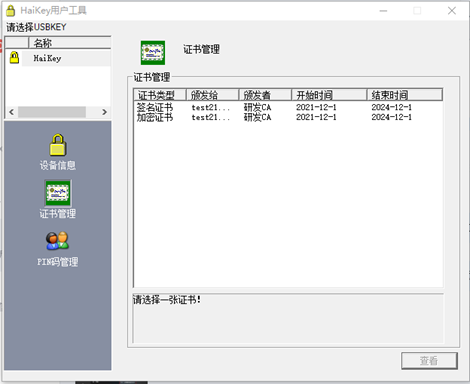Click 研发CA in the 加密证书 row

(x=257, y=117)
